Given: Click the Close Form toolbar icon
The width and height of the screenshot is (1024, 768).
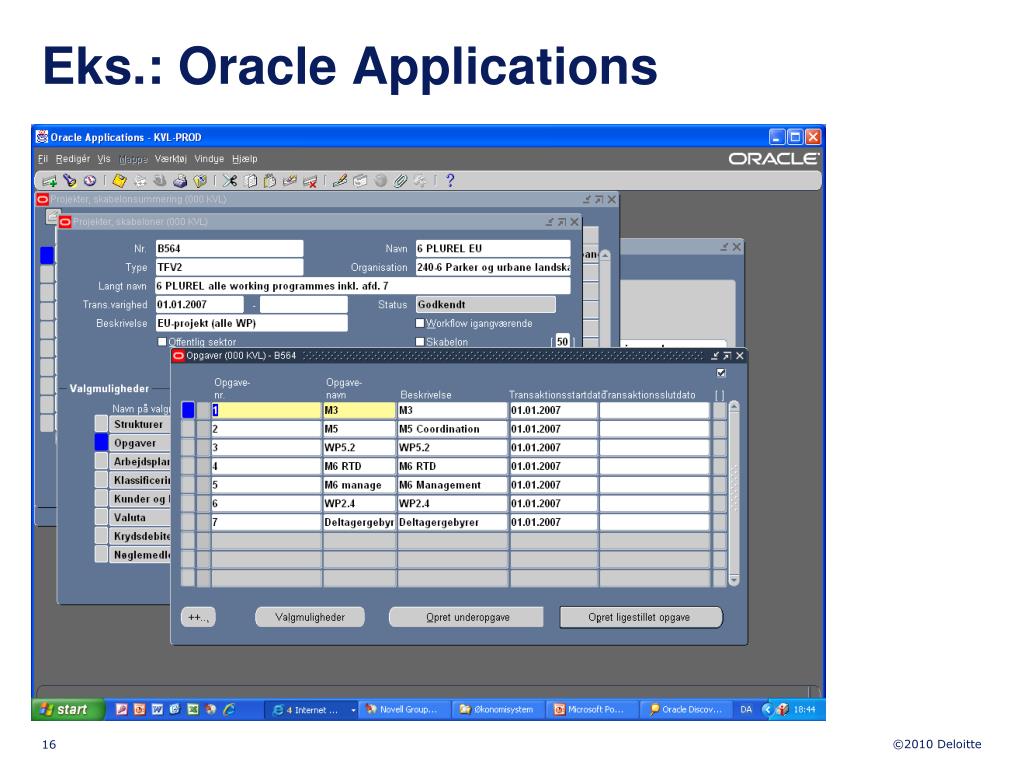Looking at the screenshot, I should (x=200, y=181).
